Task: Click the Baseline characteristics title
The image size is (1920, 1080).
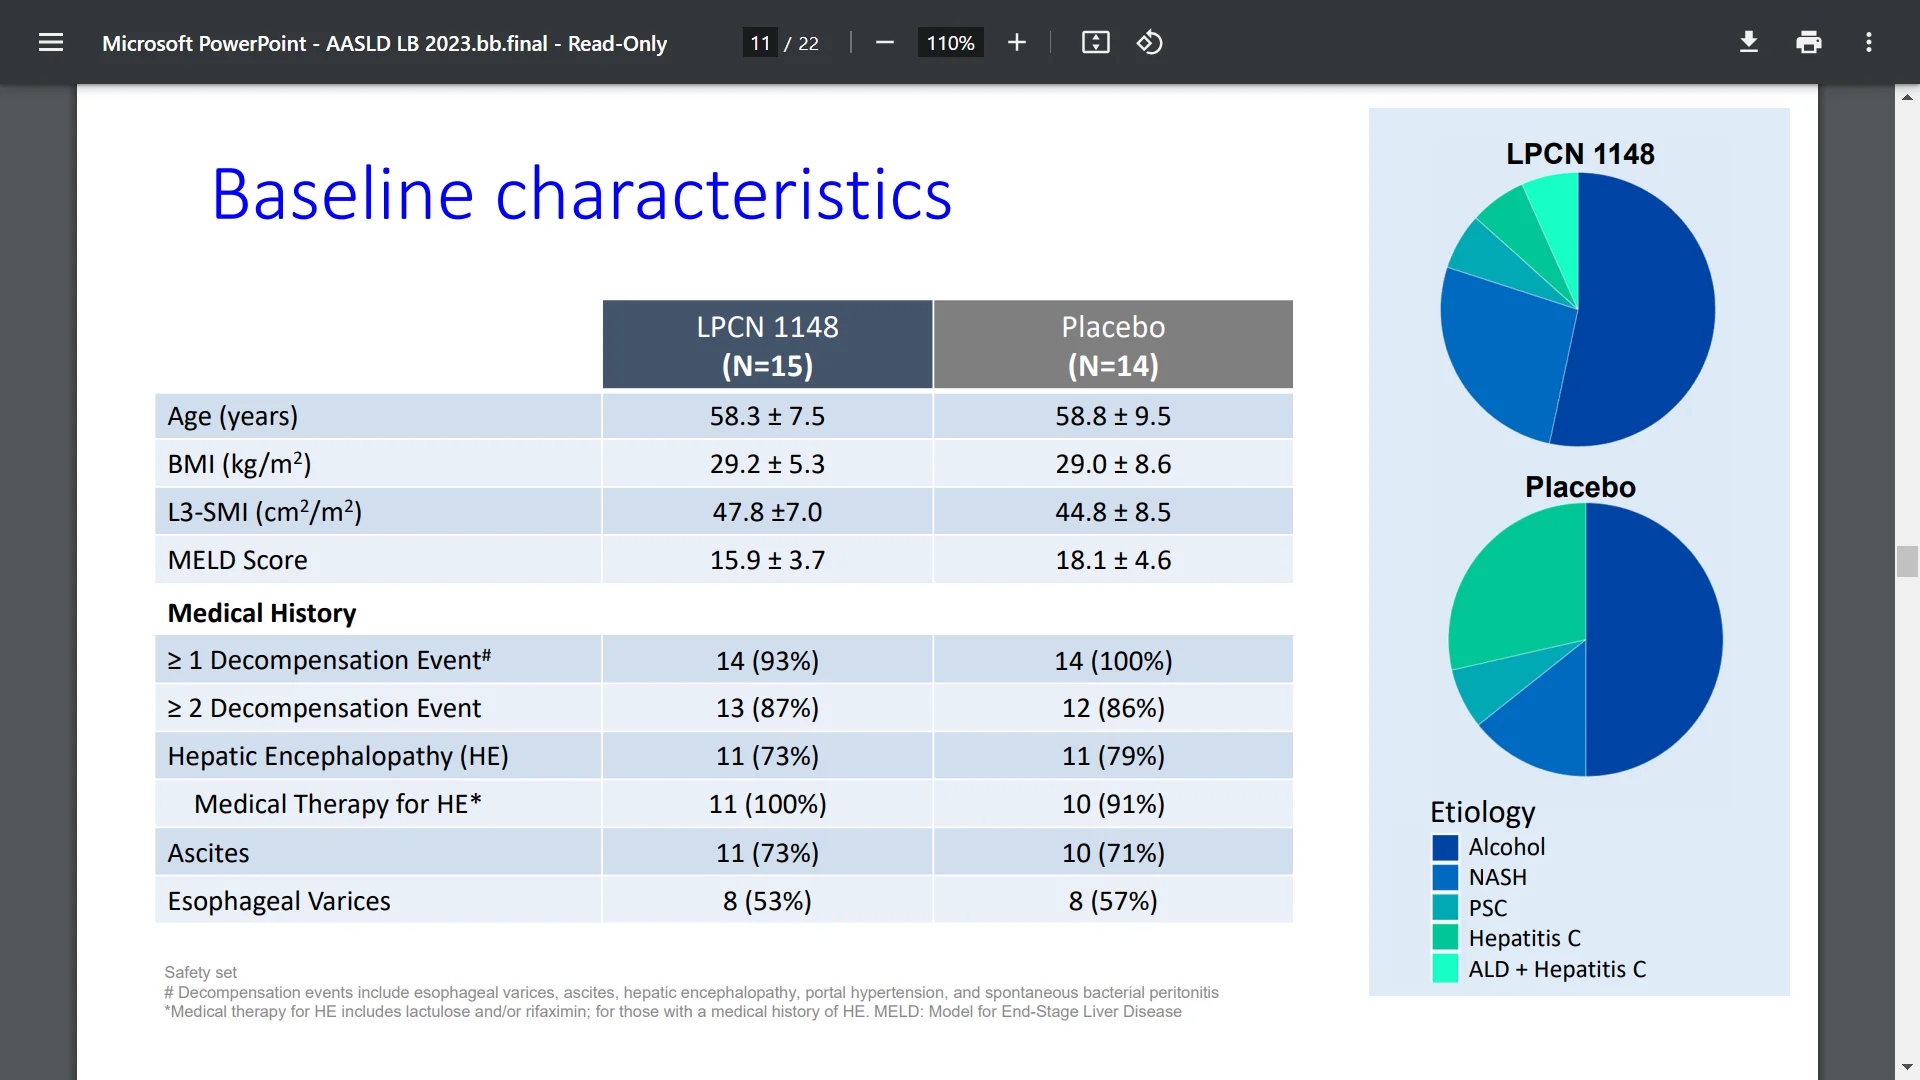Action: tap(581, 194)
